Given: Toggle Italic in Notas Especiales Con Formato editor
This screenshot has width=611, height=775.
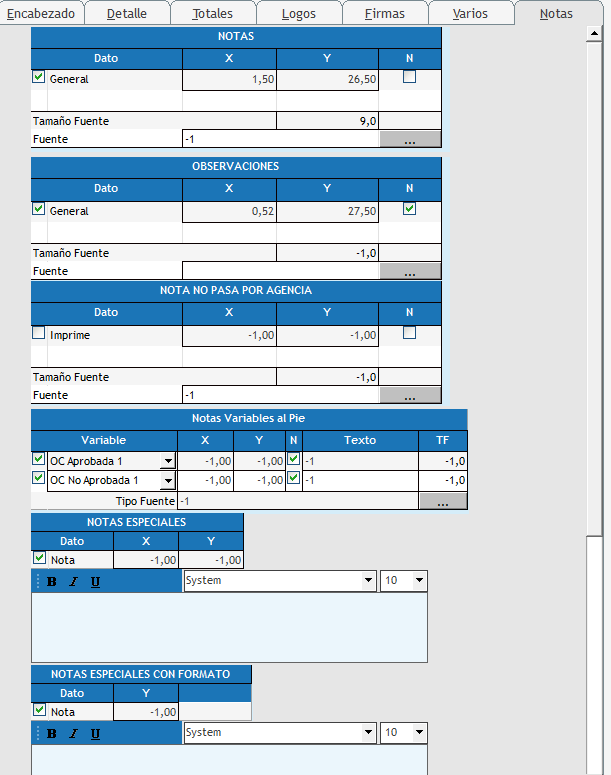Looking at the screenshot, I should (x=73, y=734).
